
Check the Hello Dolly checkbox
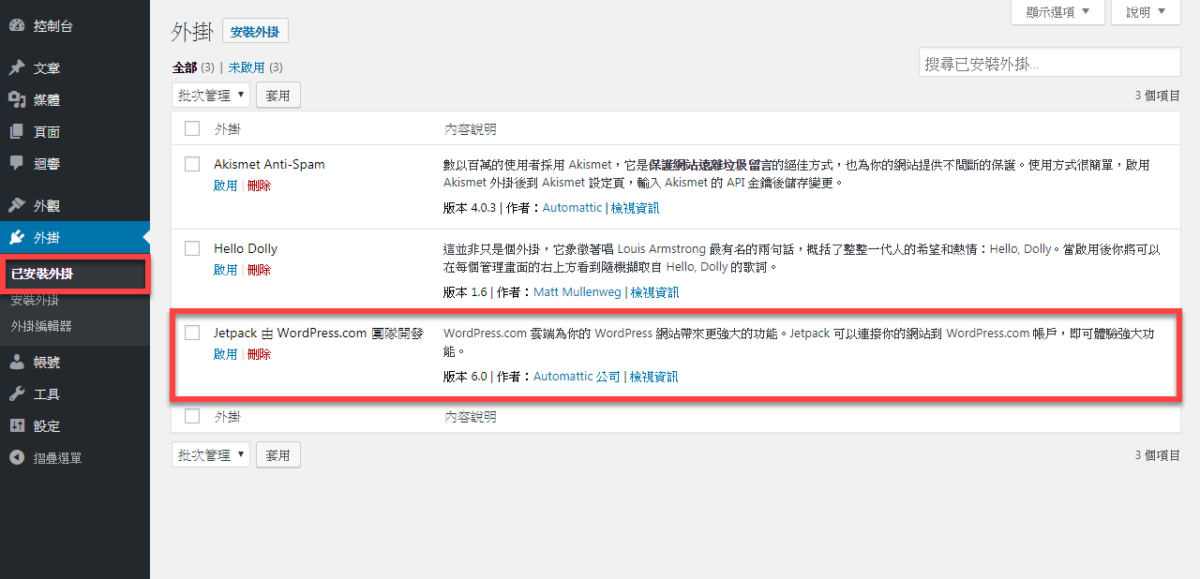pos(192,248)
